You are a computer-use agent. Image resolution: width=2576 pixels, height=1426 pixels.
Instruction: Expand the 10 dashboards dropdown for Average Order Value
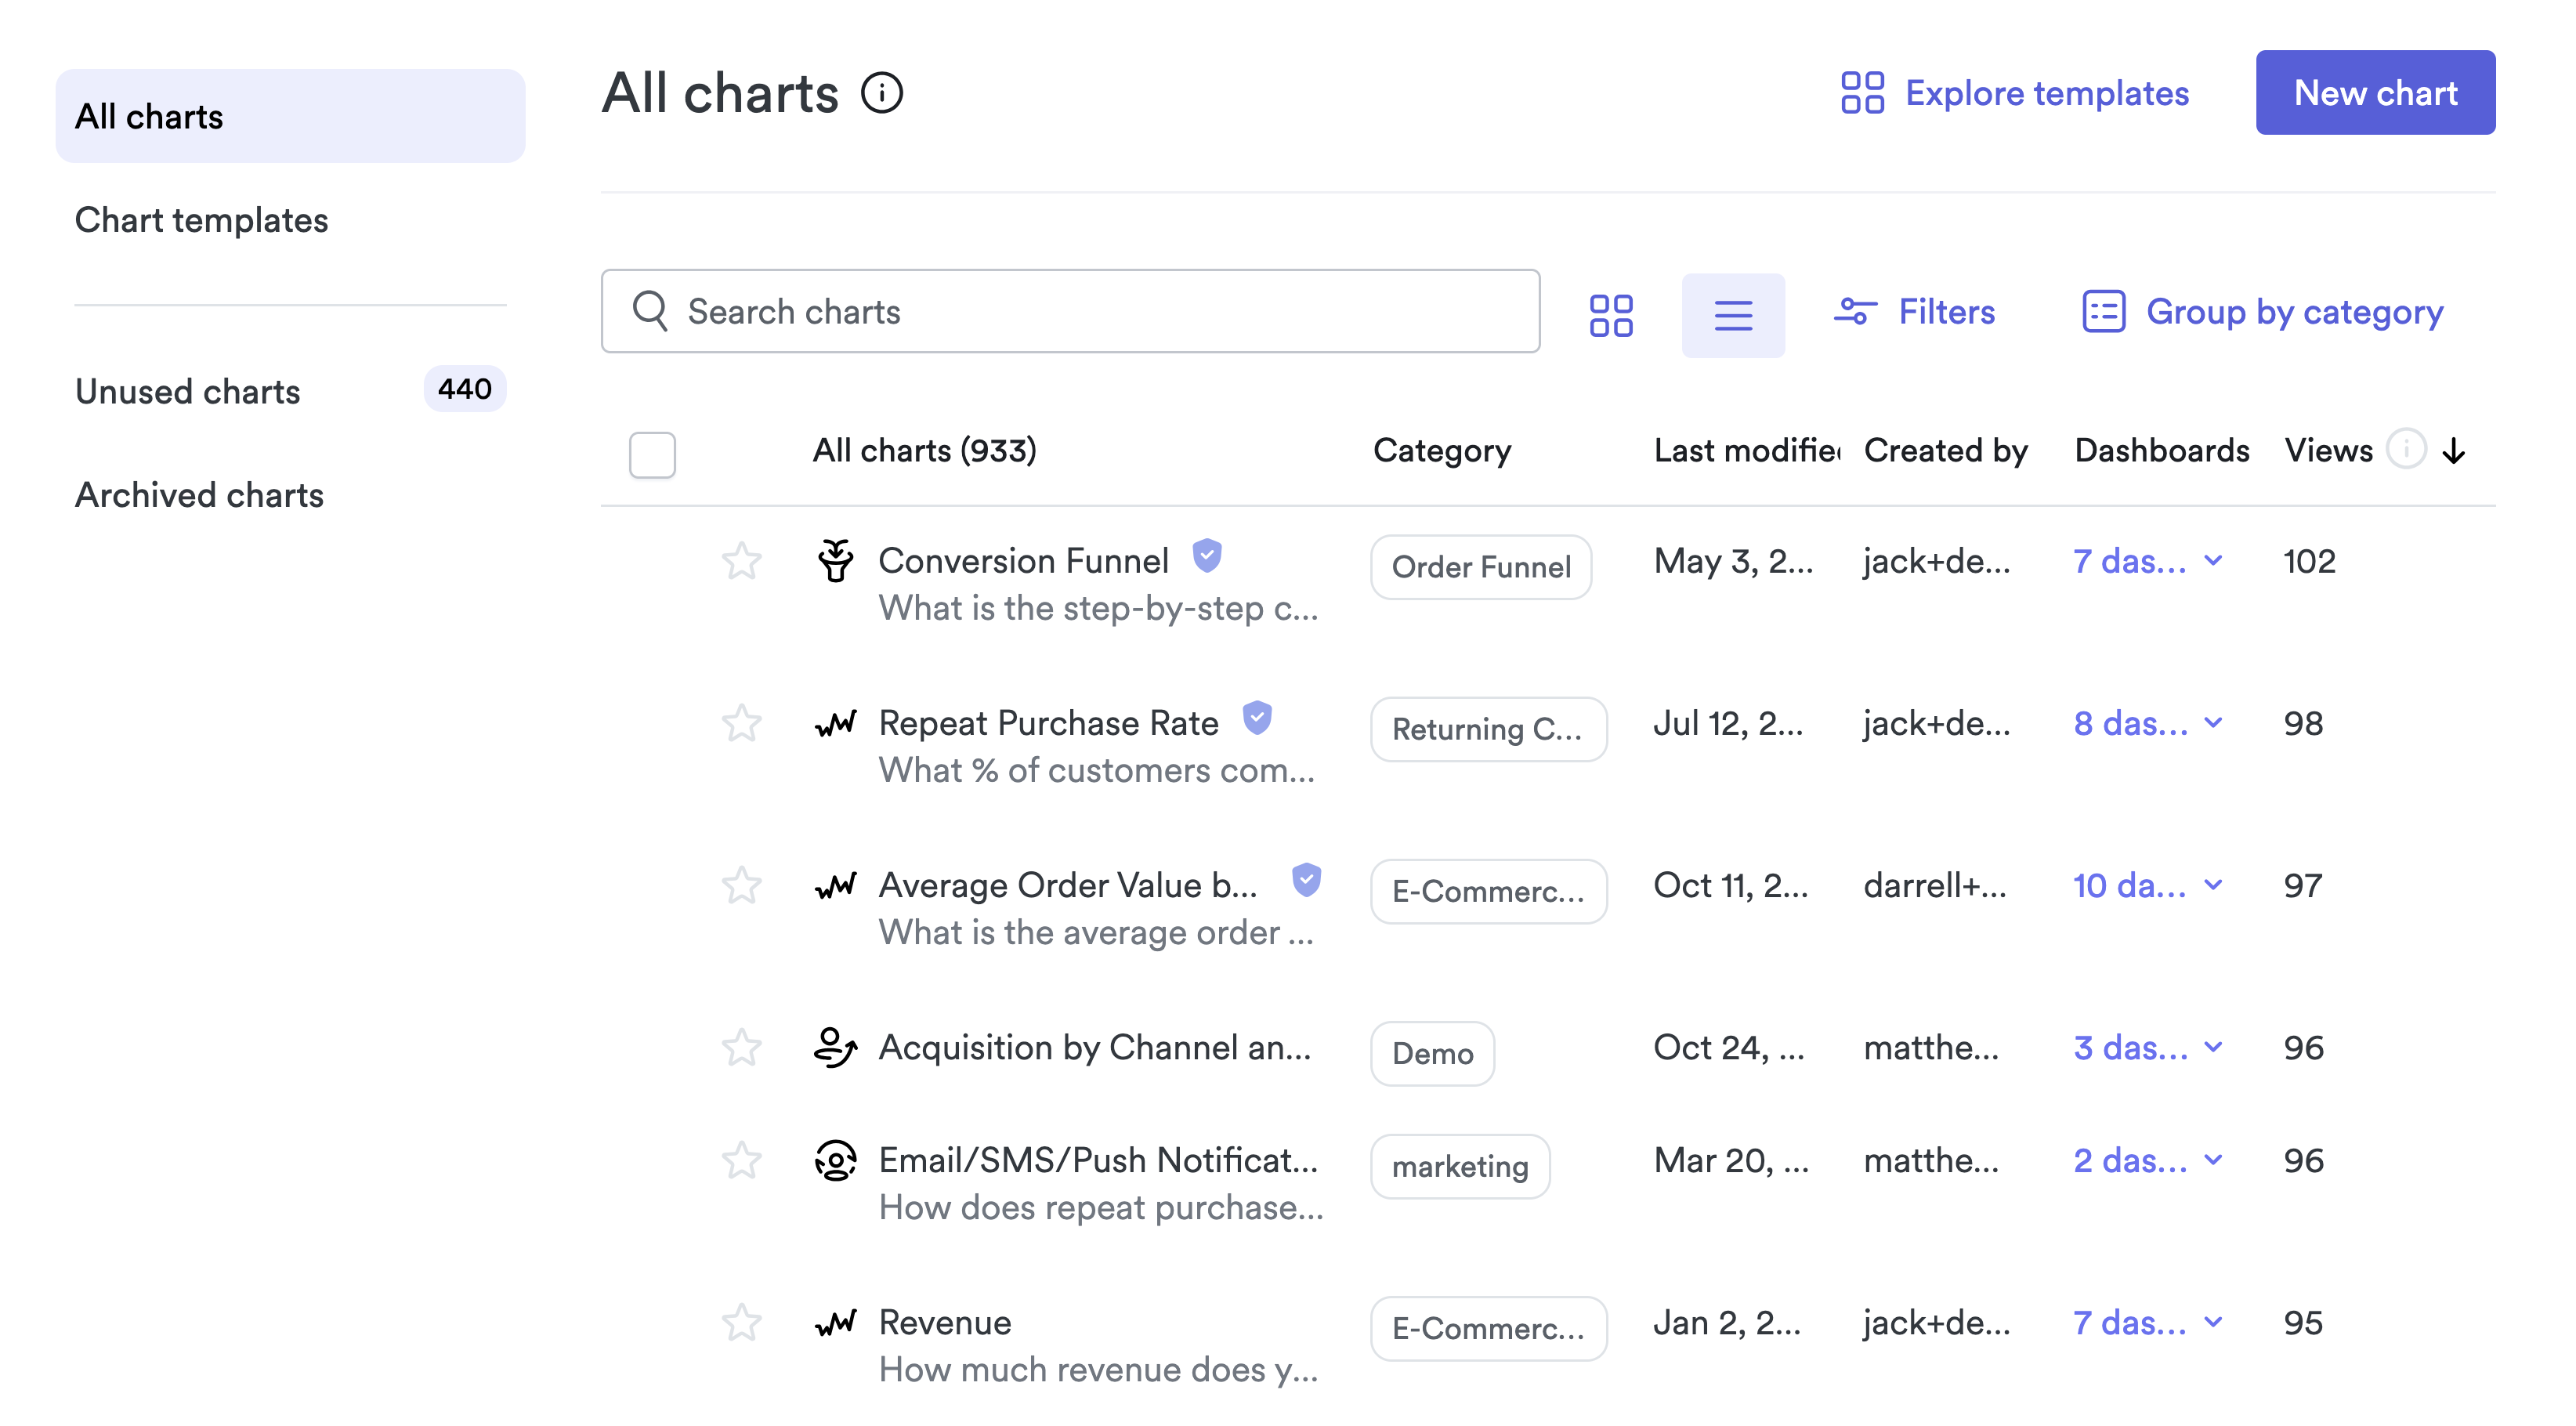2213,885
